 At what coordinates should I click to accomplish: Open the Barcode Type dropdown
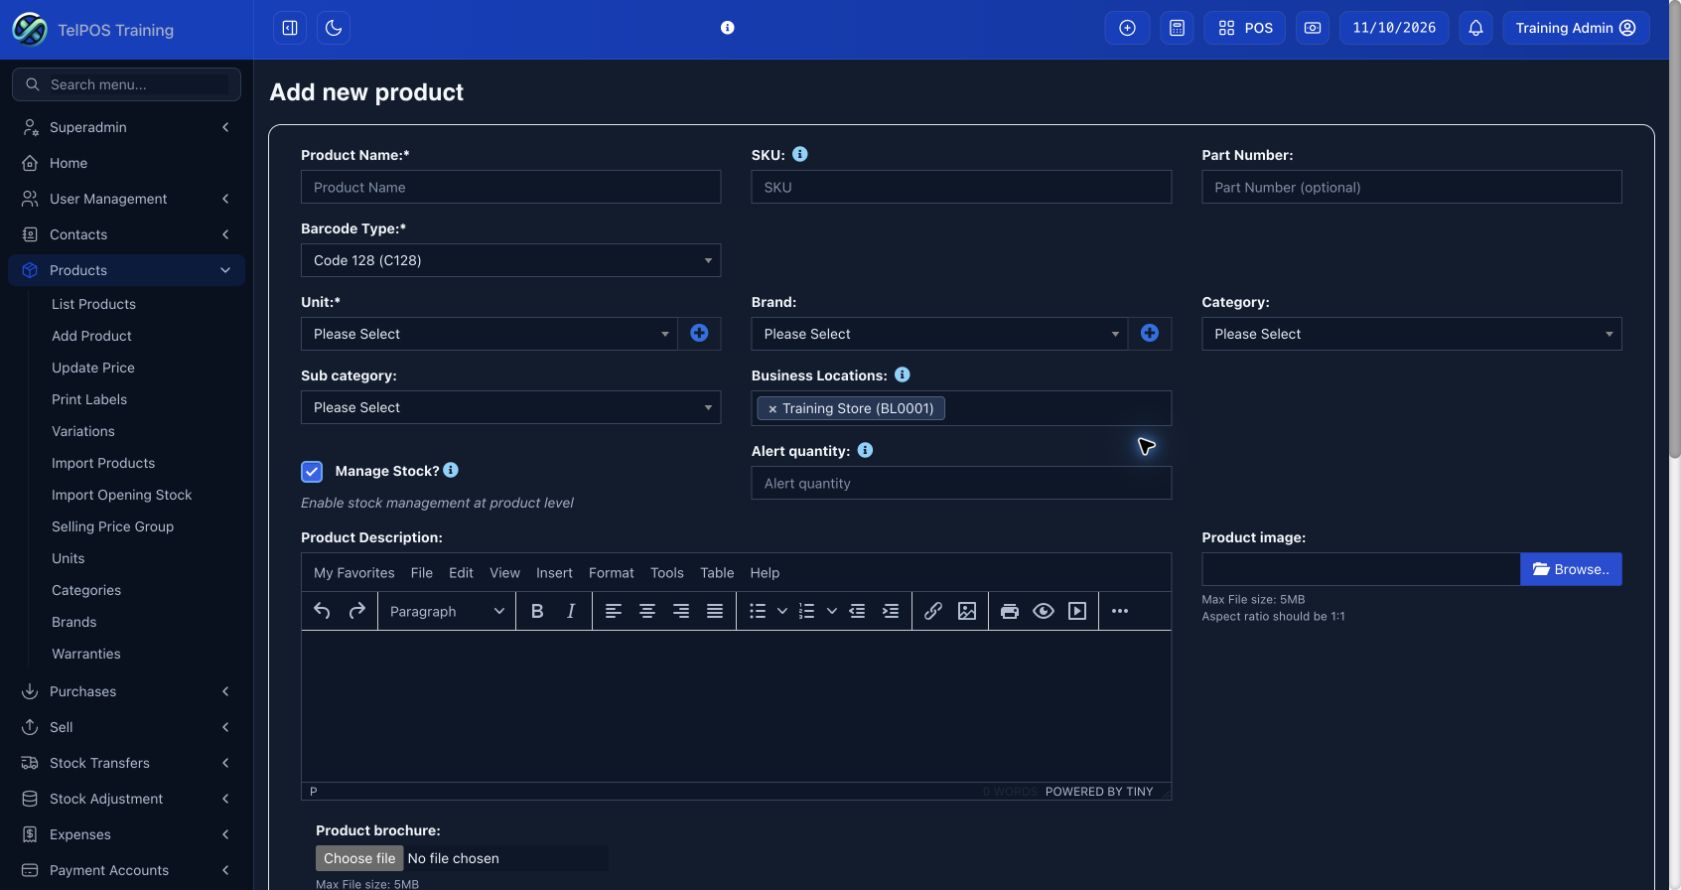tap(511, 260)
